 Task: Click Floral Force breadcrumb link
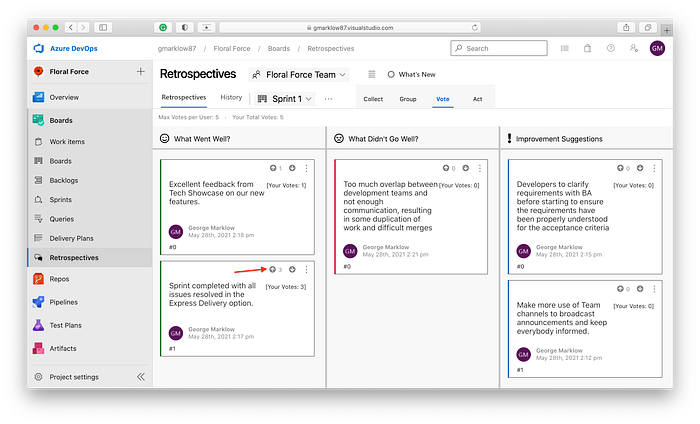click(232, 49)
